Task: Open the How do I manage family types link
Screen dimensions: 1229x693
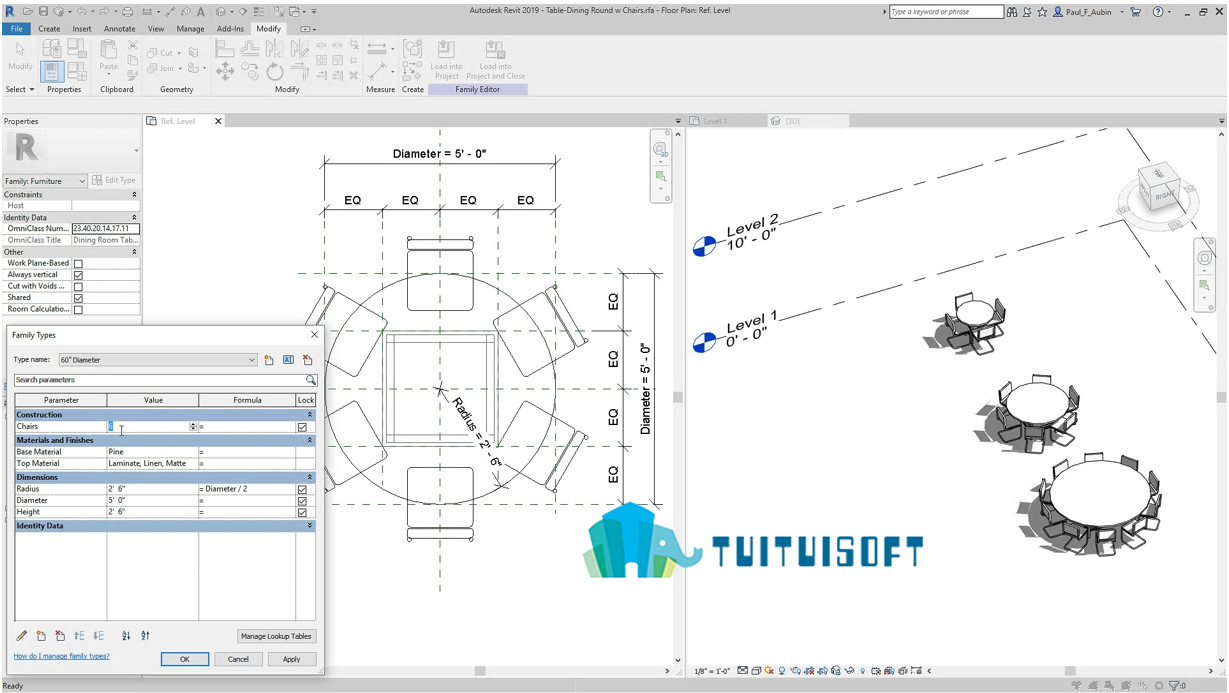Action: (x=62, y=656)
